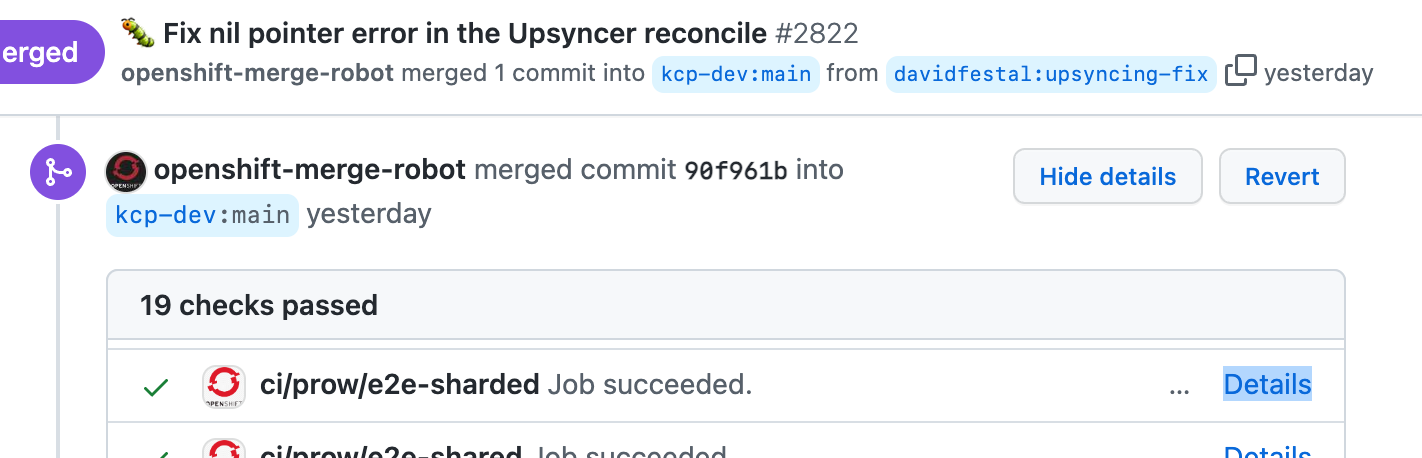
Task: Click the yesterday timestamp in merge event
Action: tap(369, 214)
